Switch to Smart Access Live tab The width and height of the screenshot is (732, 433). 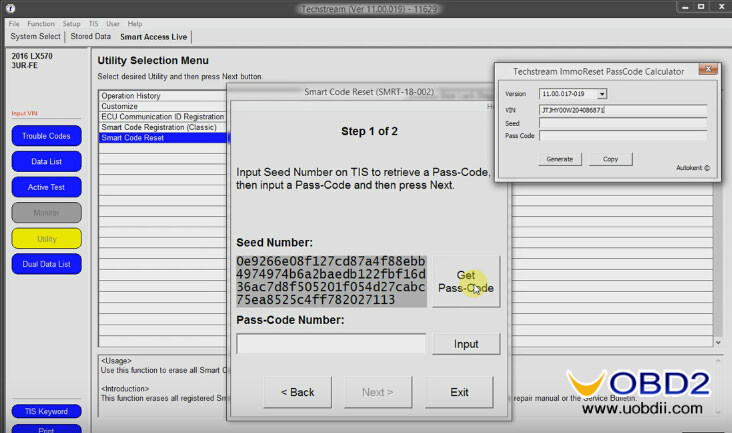click(154, 37)
